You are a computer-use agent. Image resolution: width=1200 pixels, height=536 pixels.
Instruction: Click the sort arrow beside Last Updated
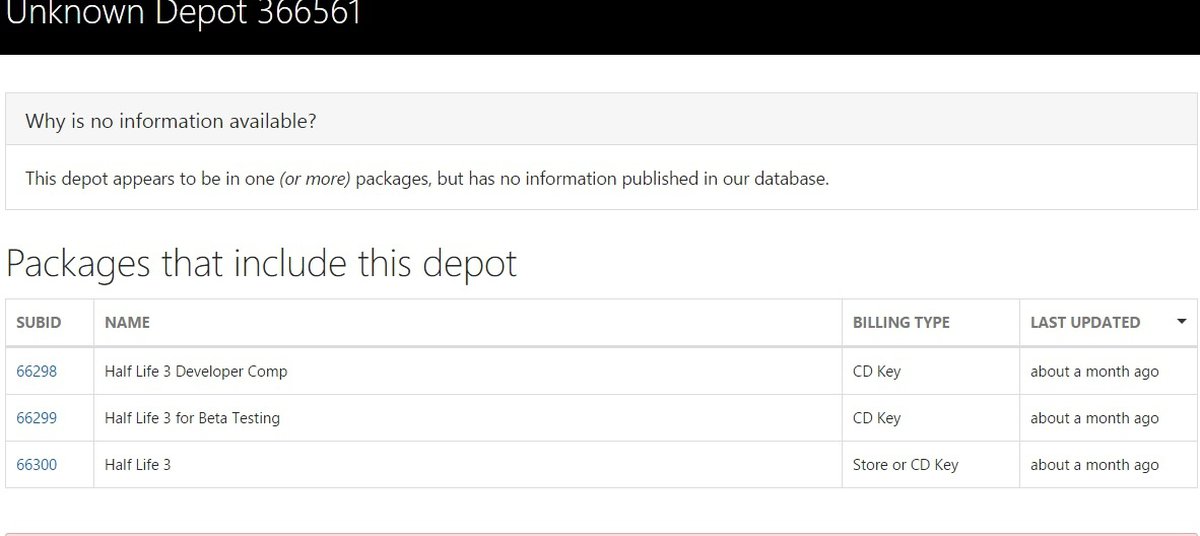[x=1181, y=322]
